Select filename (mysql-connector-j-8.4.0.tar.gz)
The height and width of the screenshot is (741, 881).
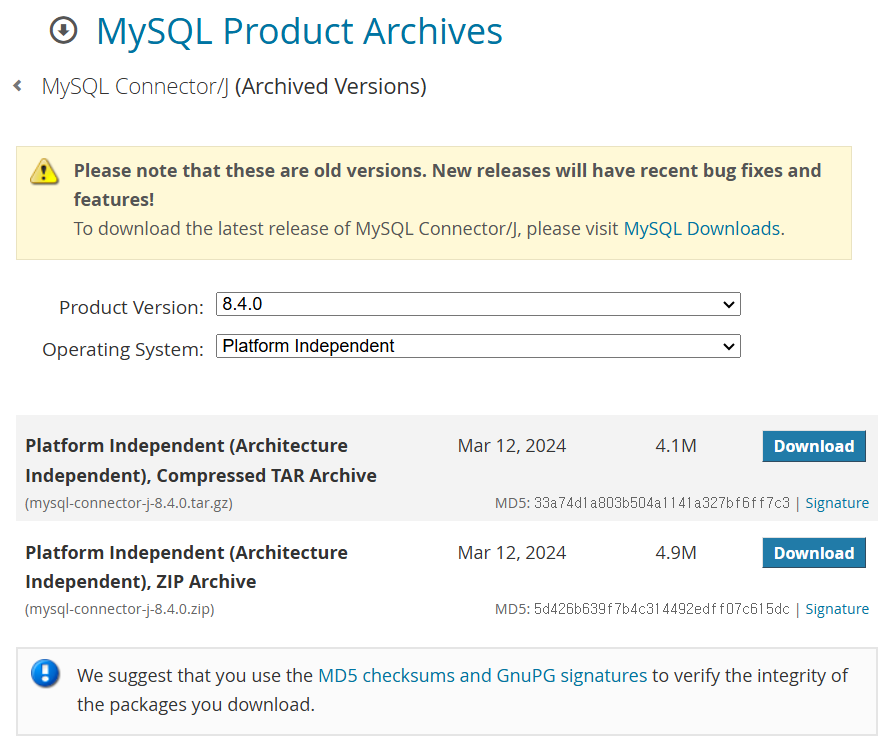coord(129,503)
